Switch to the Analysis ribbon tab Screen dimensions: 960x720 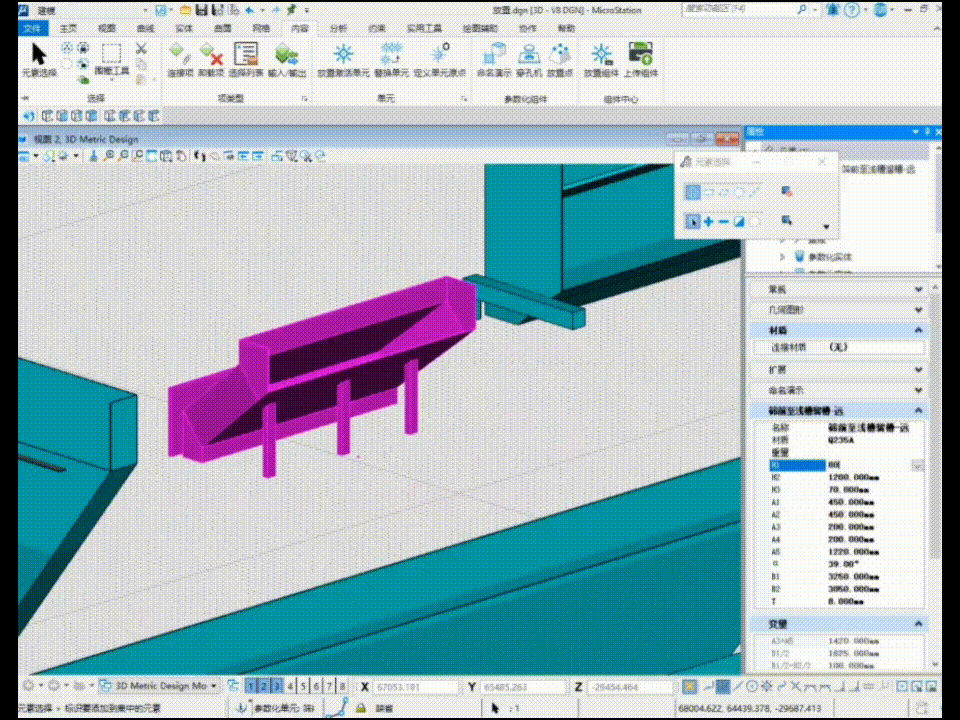pos(339,29)
